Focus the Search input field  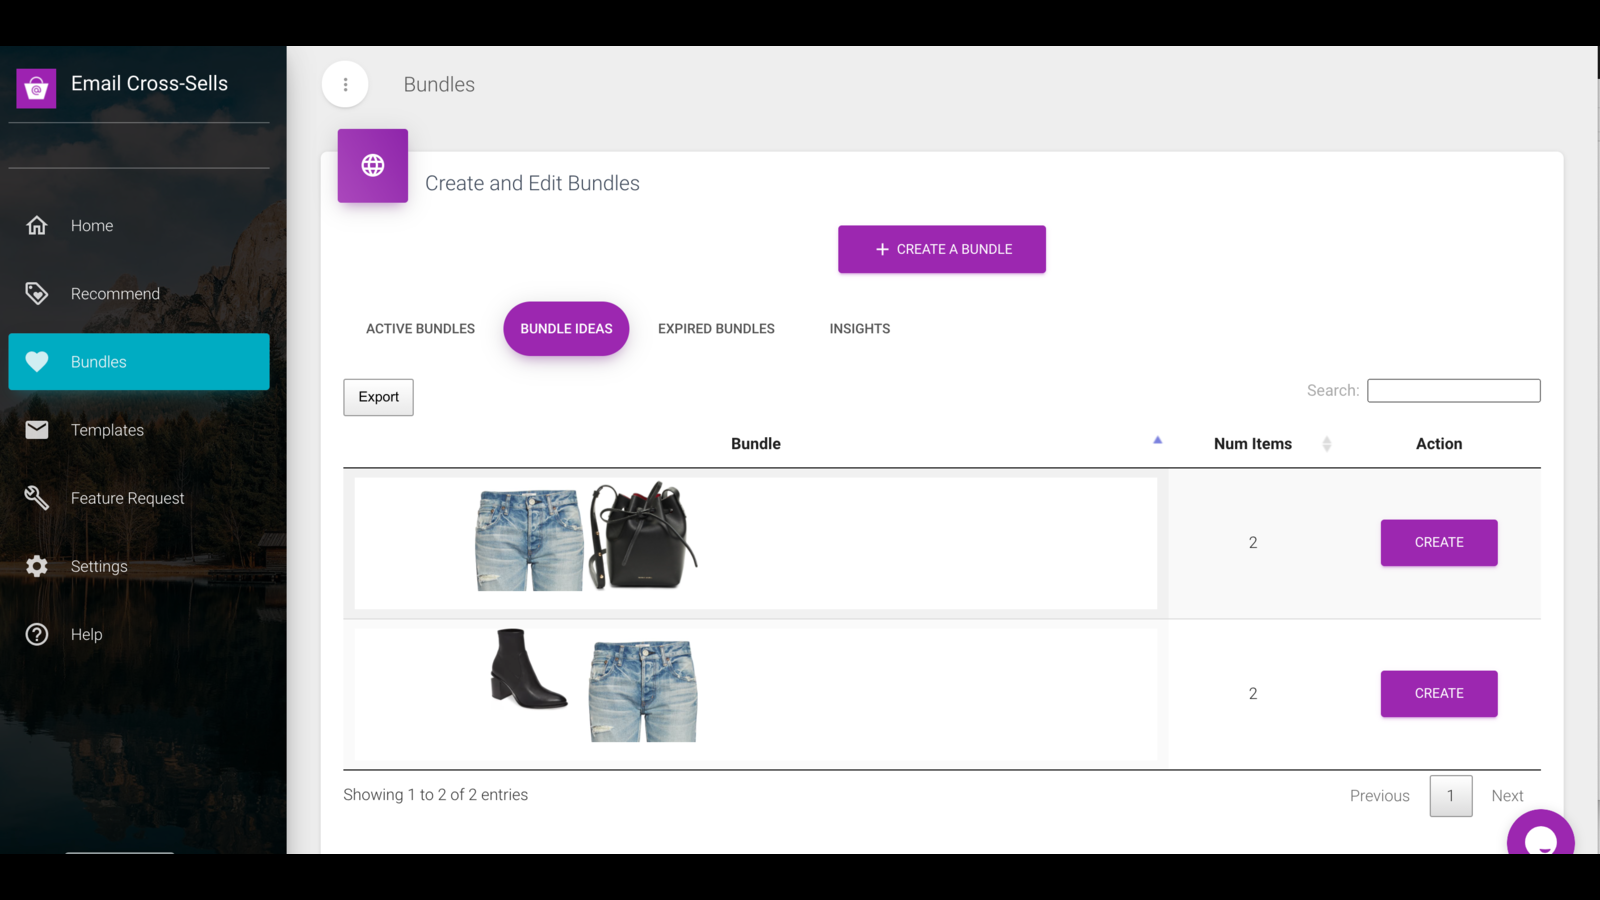1453,391
